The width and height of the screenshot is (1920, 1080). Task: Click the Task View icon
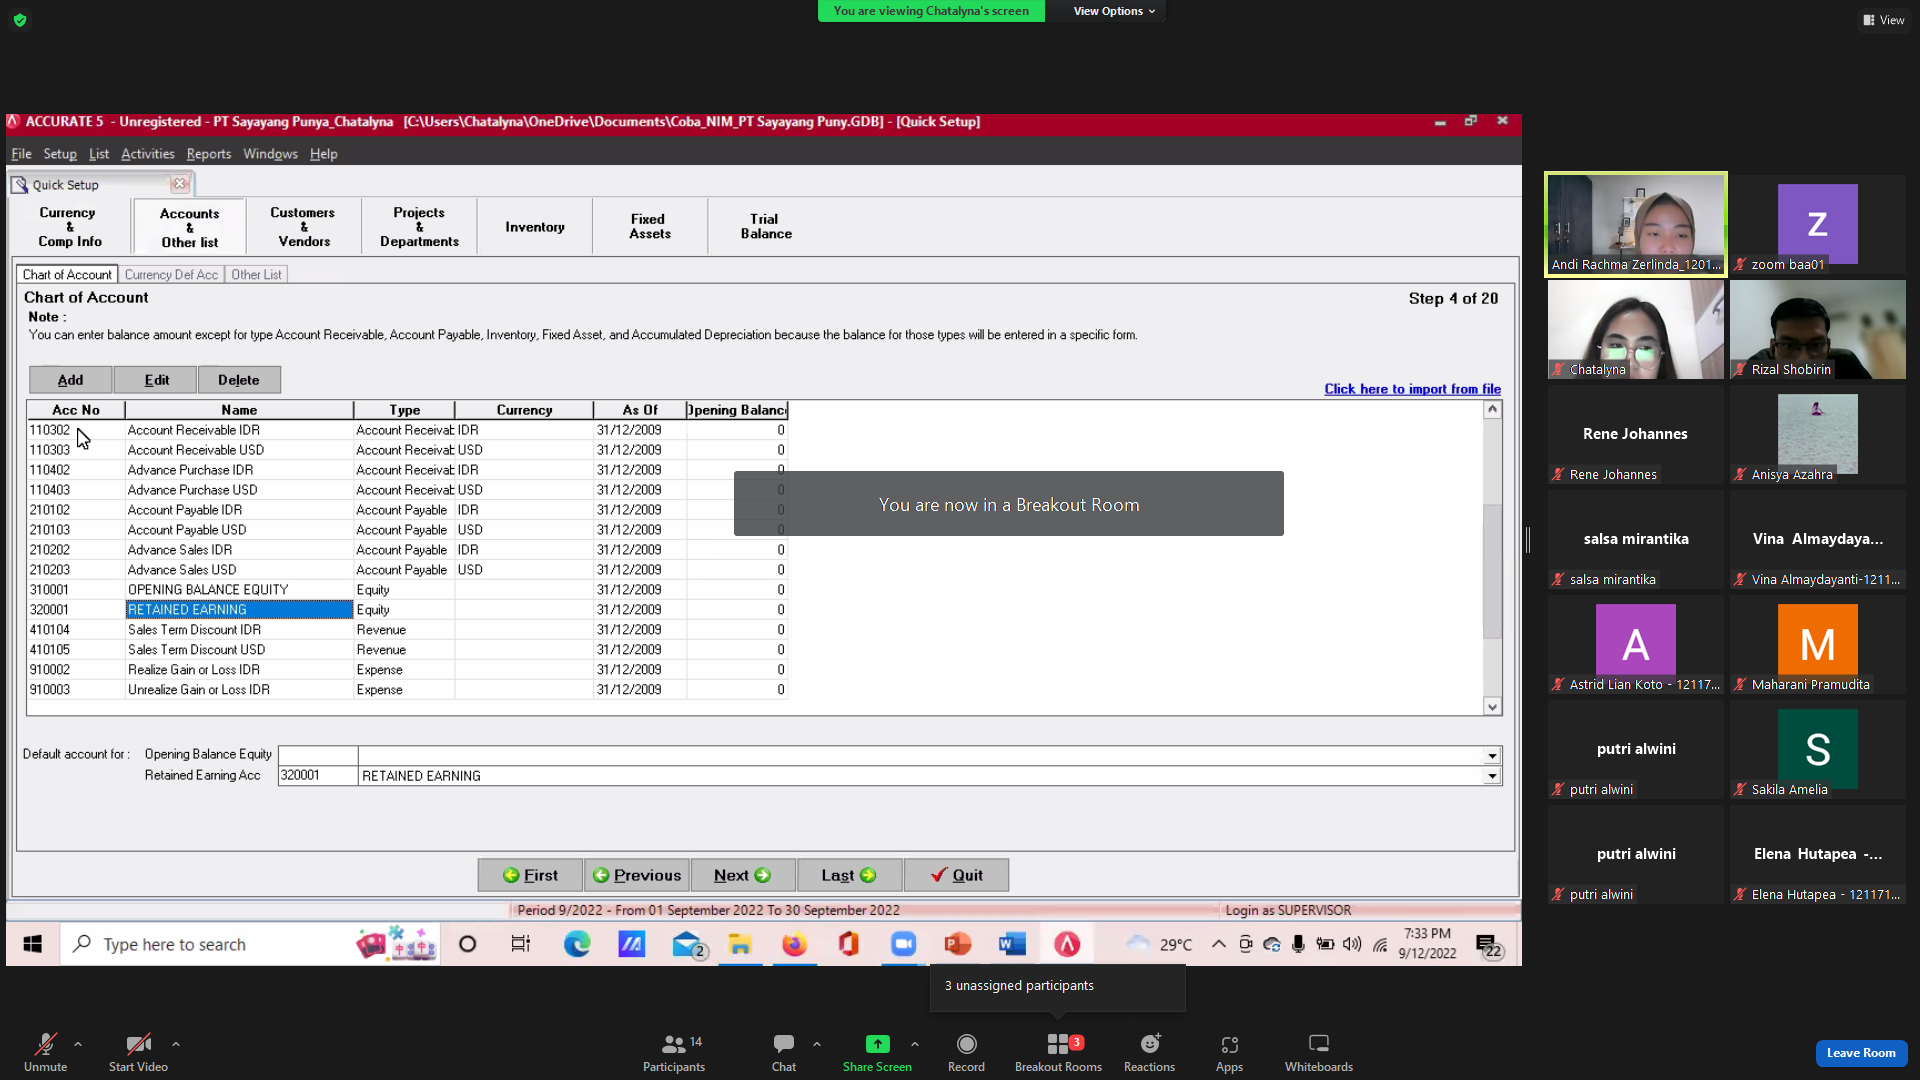[521, 944]
